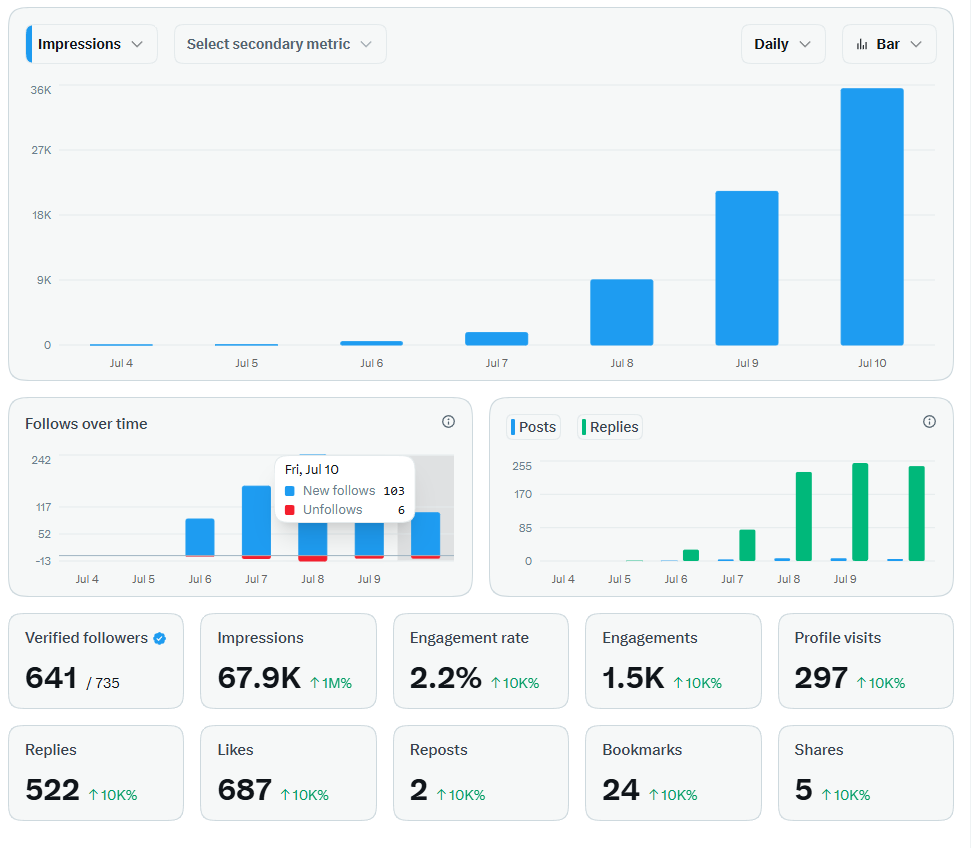Open the Impressions 67.9K card
Viewport: 972px width, 848px height.
[288, 661]
